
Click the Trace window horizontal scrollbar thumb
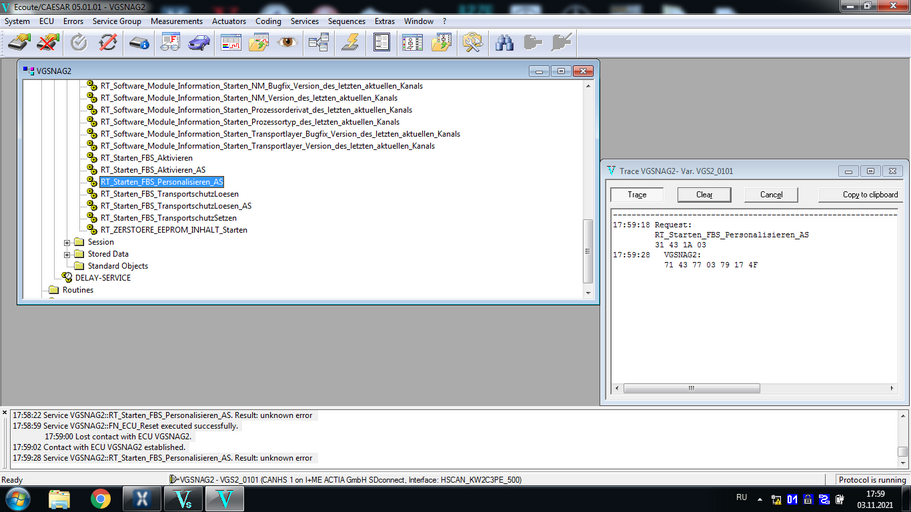coord(691,388)
